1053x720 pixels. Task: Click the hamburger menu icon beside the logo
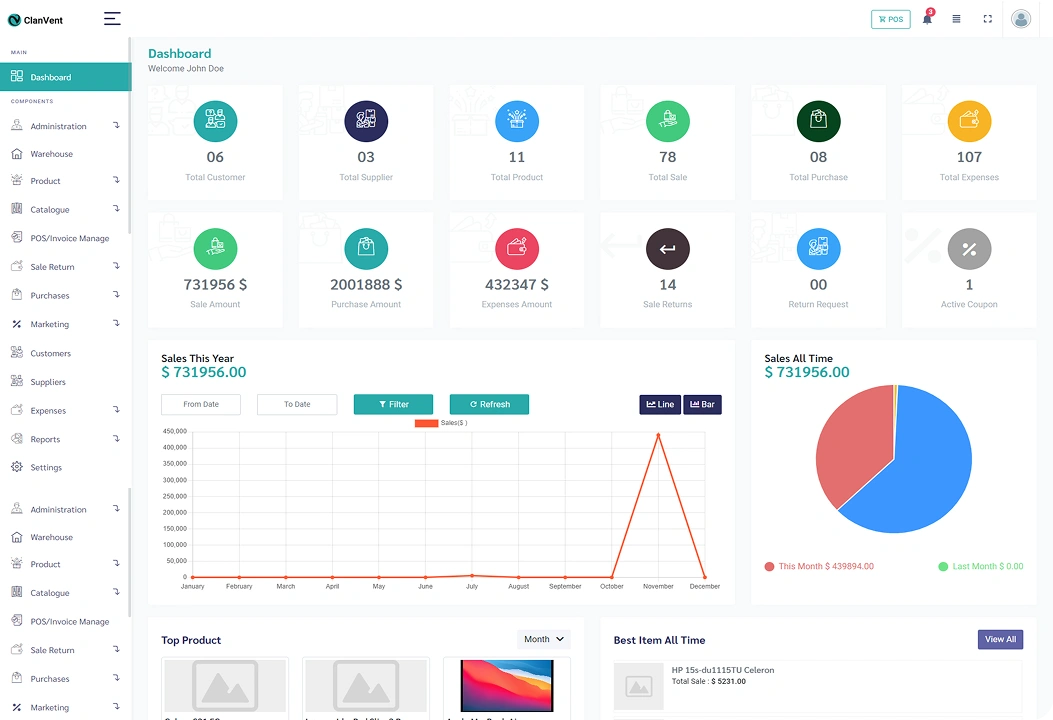click(112, 19)
